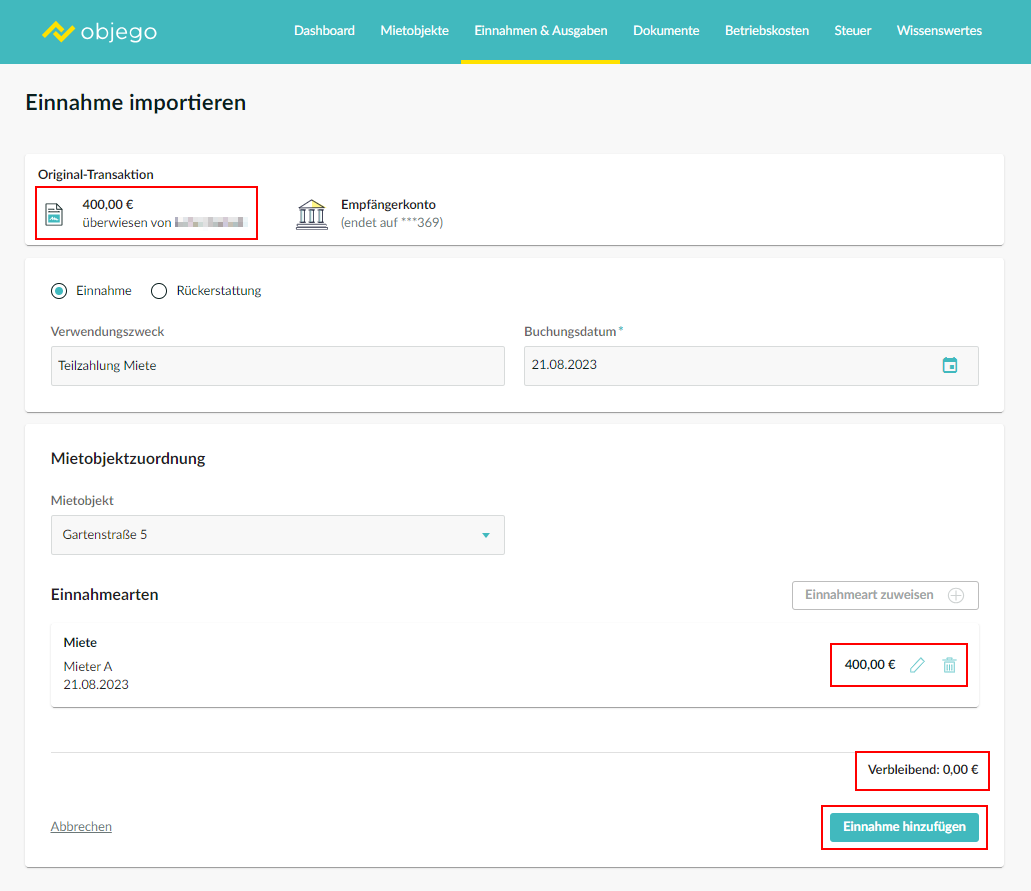Open the calendar date picker icon
Image resolution: width=1031 pixels, height=891 pixels.
click(949, 365)
